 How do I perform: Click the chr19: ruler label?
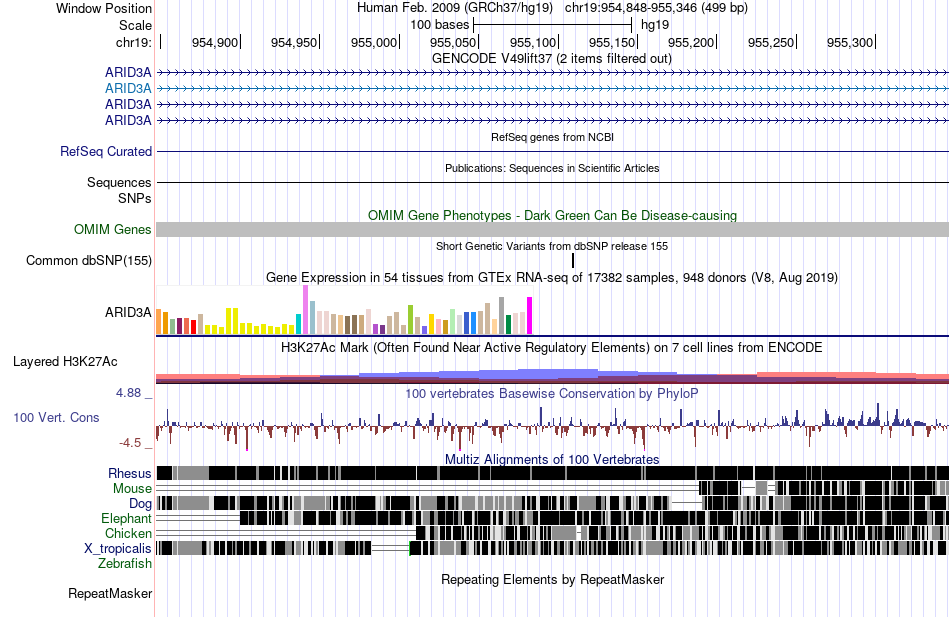(x=134, y=42)
